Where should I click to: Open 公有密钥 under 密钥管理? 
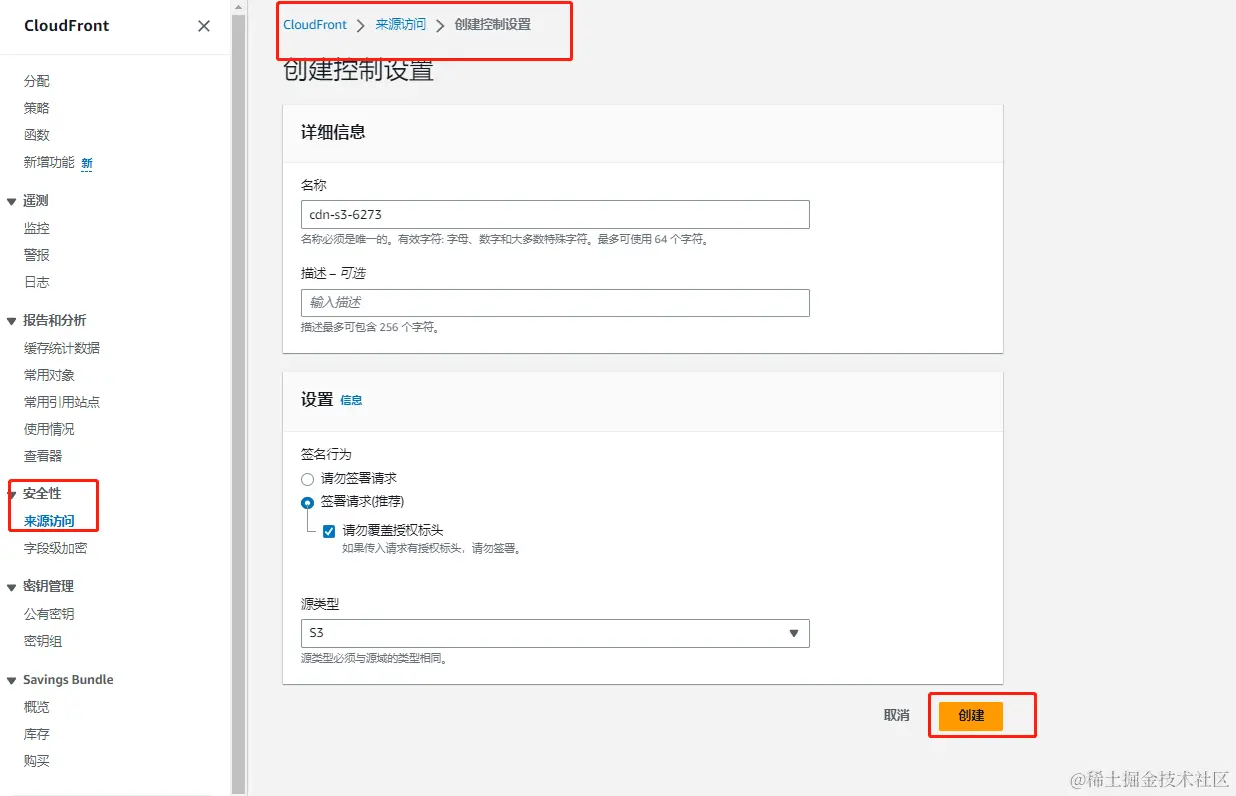click(x=50, y=614)
